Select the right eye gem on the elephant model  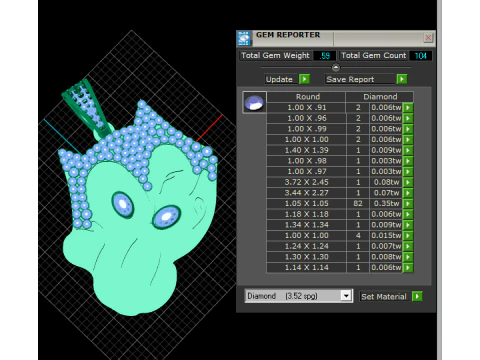coord(167,217)
